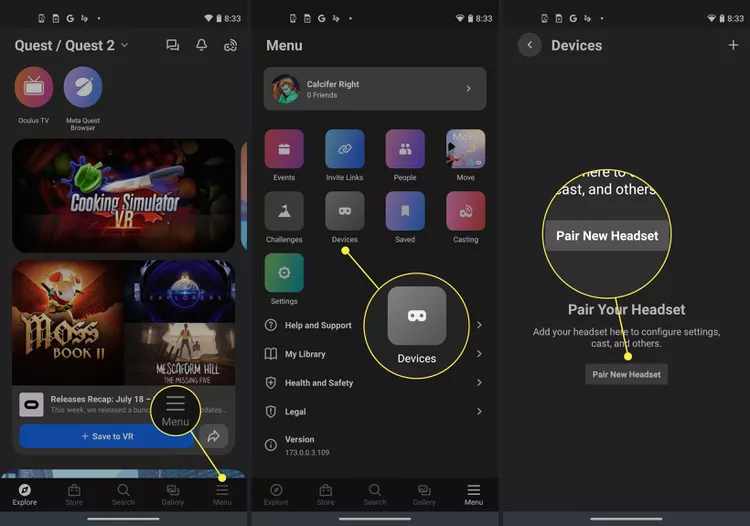This screenshot has height=526, width=750.
Task: Expand the Health and Safety row
Action: tap(375, 383)
